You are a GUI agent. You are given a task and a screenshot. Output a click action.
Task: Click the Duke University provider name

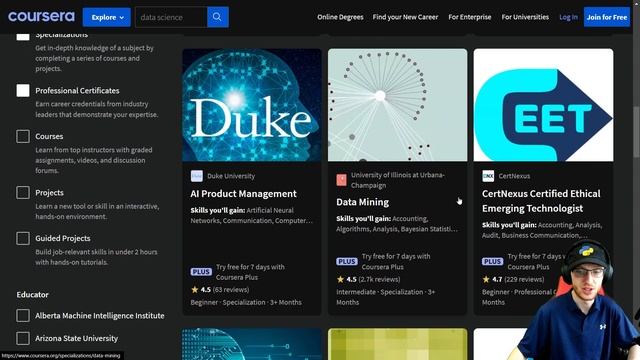[x=231, y=176]
